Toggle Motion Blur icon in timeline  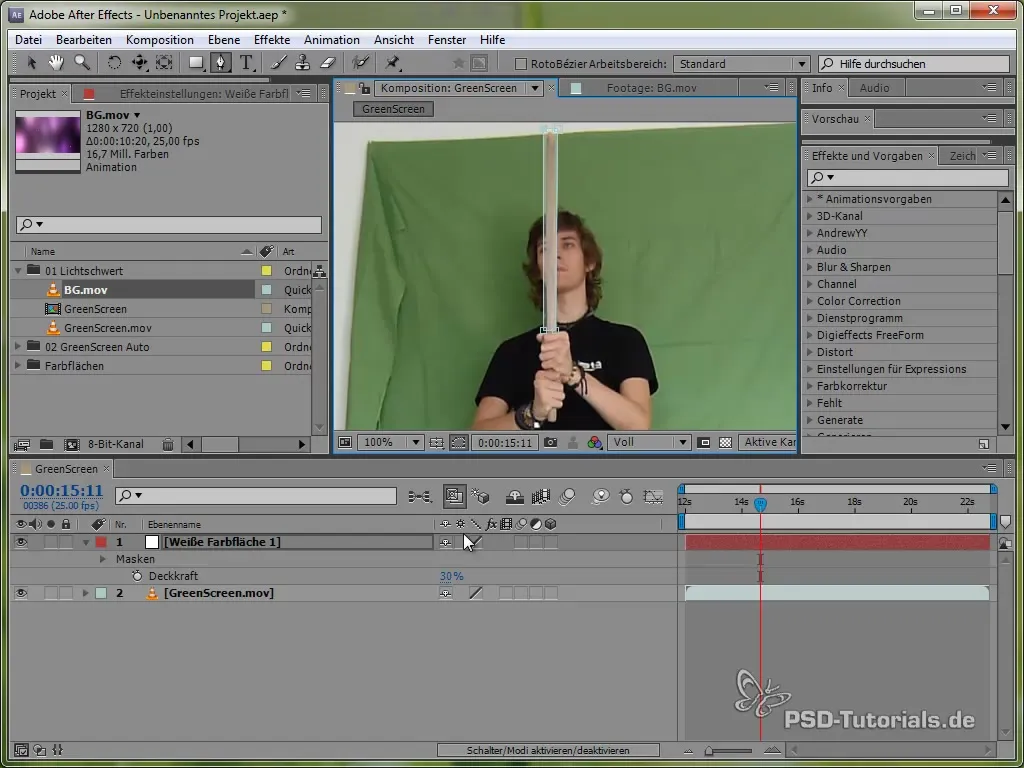point(567,497)
